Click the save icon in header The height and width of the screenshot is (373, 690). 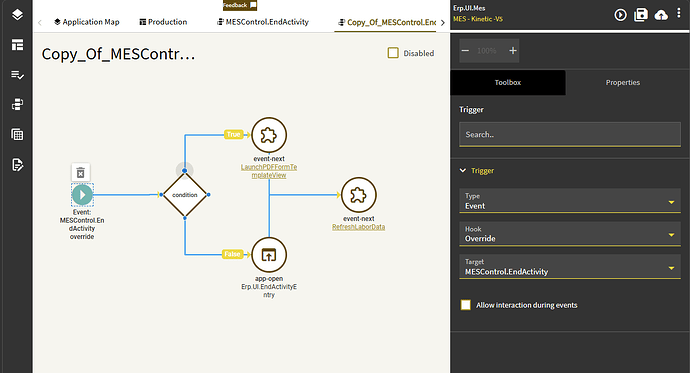641,15
